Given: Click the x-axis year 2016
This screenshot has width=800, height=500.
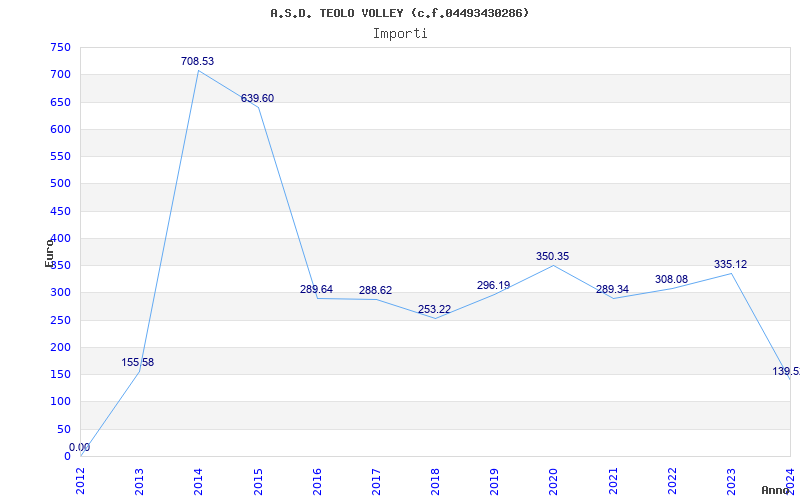Looking at the screenshot, I should 317,481.
